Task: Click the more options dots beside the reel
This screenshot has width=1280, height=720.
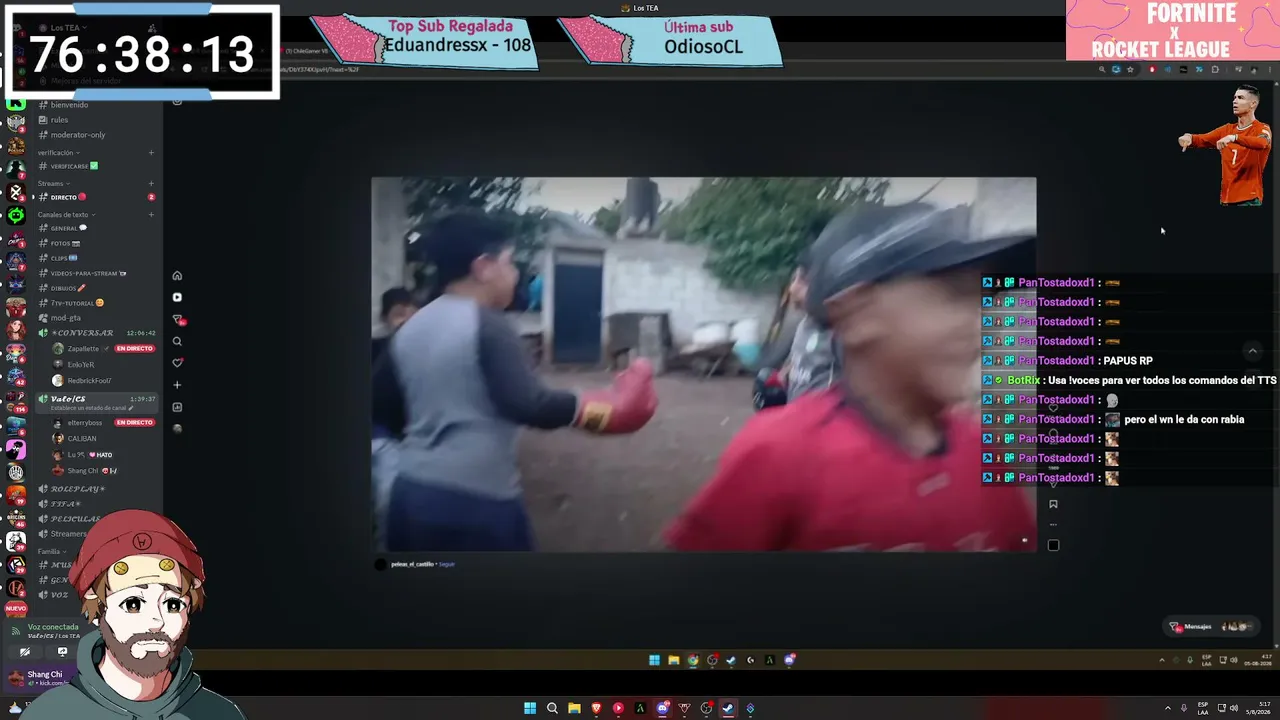Action: [x=1053, y=524]
